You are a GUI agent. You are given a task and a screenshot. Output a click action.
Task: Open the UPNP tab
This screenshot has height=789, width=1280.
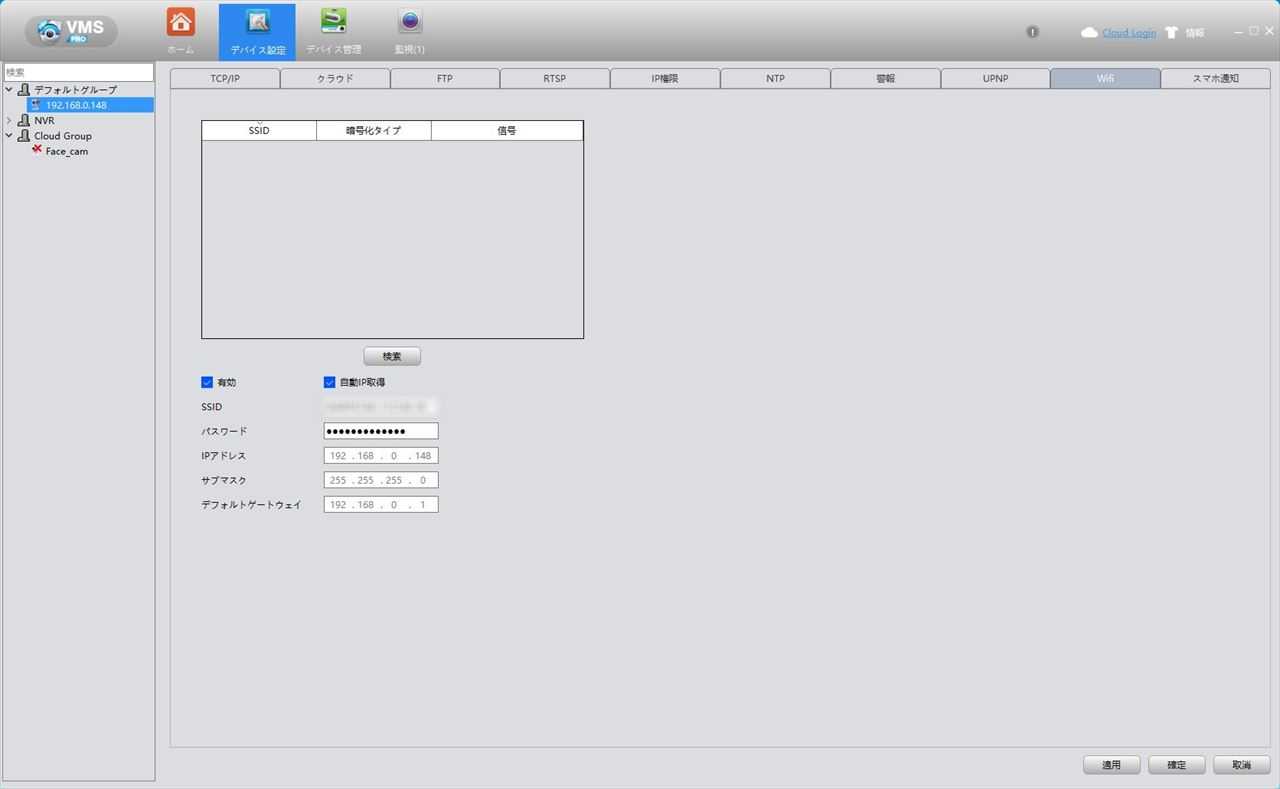point(995,78)
